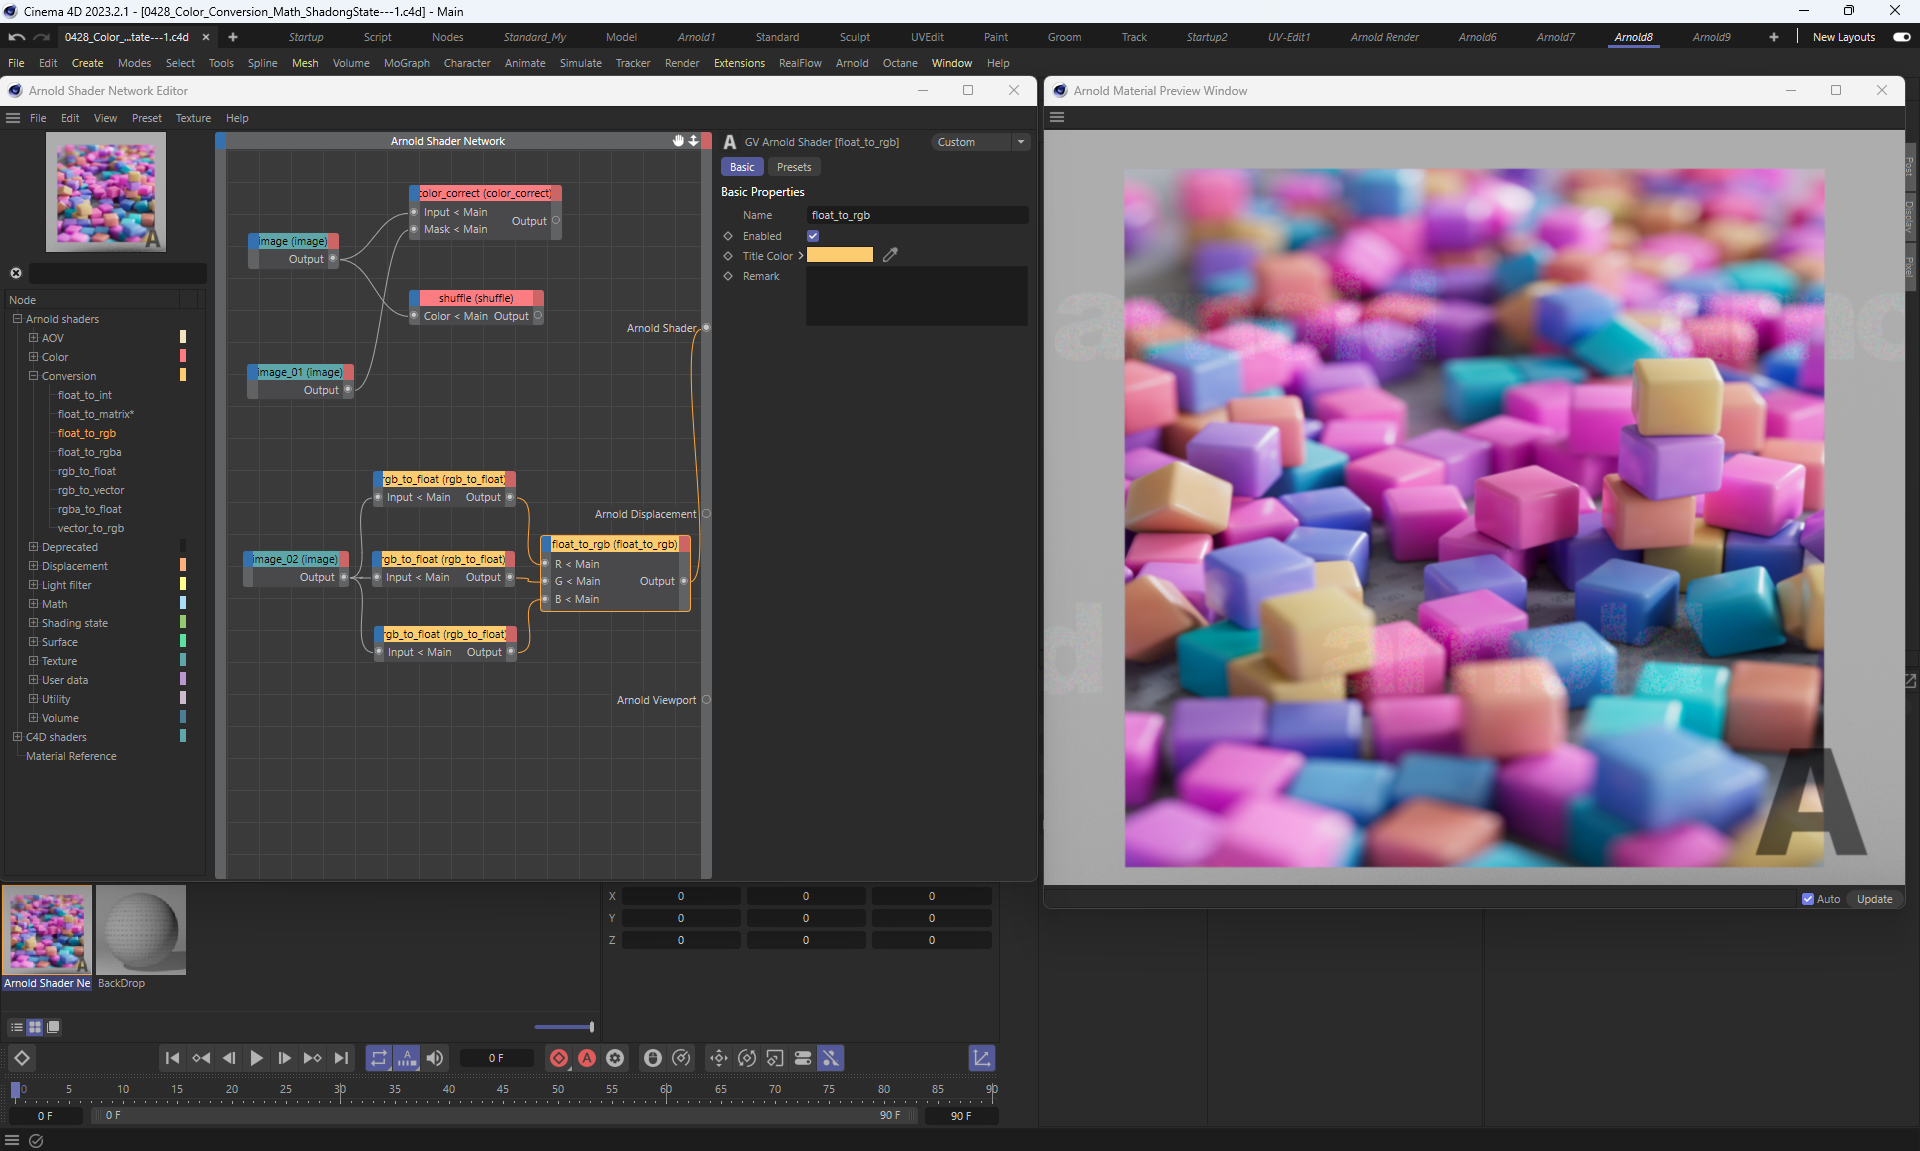Click the undo arrow icon
The height and width of the screenshot is (1151, 1920).
16,37
